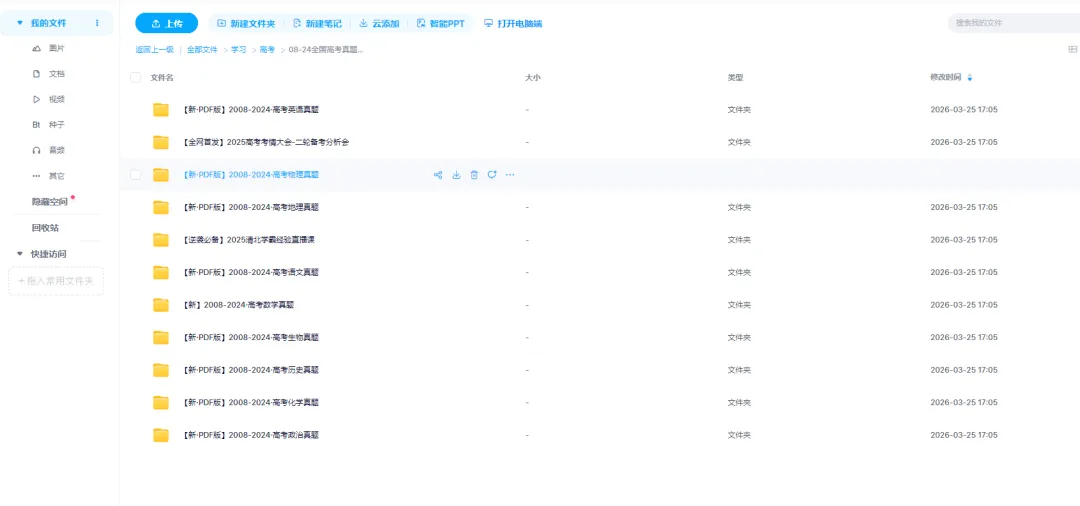The image size is (1080, 506).
Task: Navigate to 高考 in breadcrumb
Action: point(267,50)
